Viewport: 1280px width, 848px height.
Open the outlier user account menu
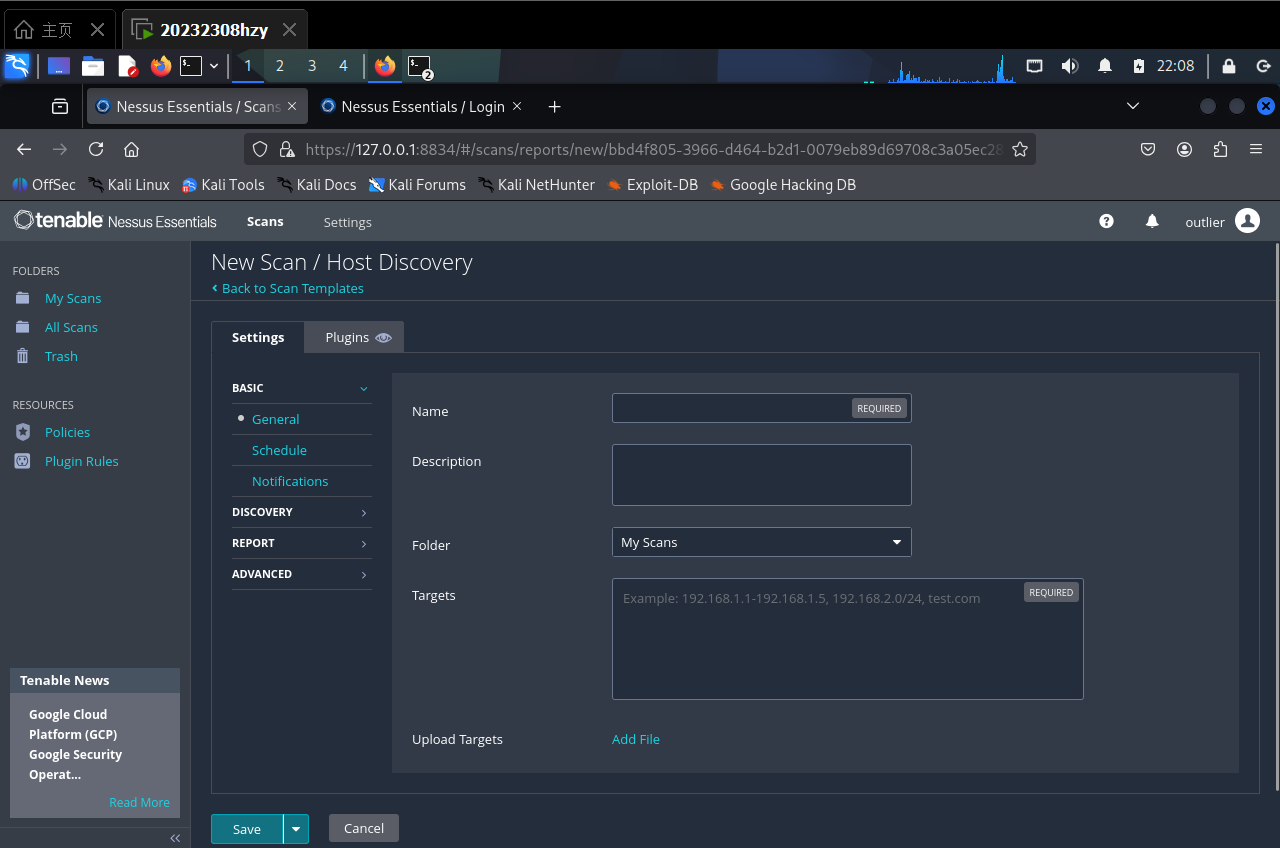1222,221
